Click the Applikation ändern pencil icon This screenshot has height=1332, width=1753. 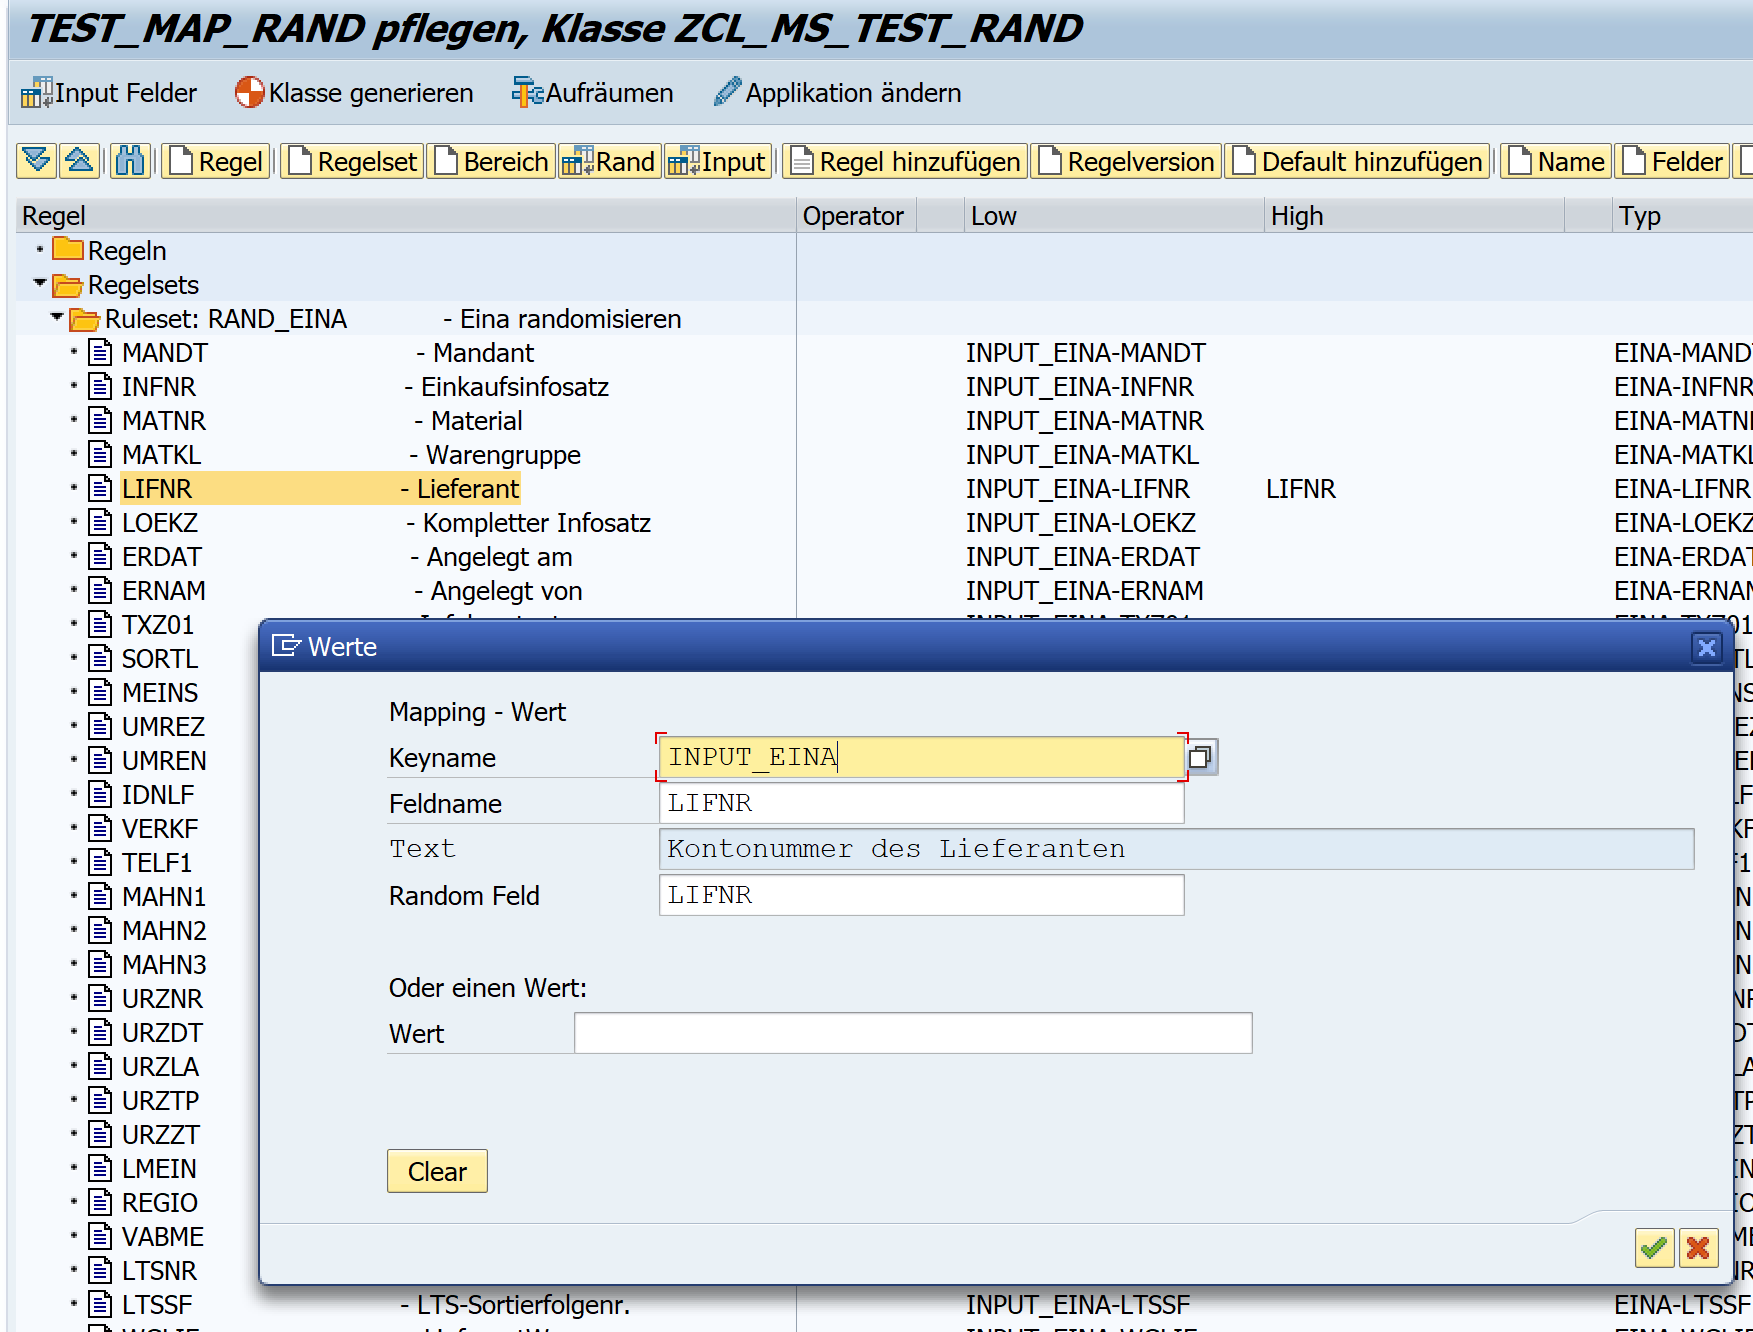pos(727,93)
